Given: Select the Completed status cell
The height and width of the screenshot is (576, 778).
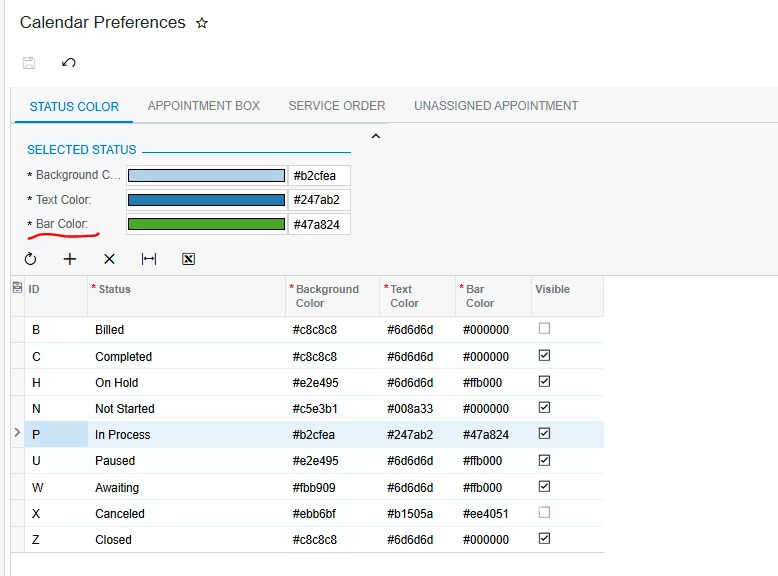Looking at the screenshot, I should 187,356.
